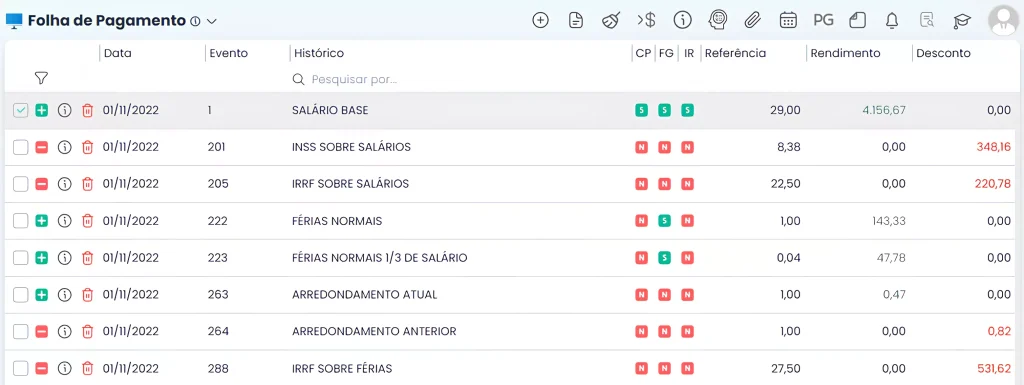Click the Histórico column header
Image resolution: width=1024 pixels, height=385 pixels.
[x=319, y=54]
